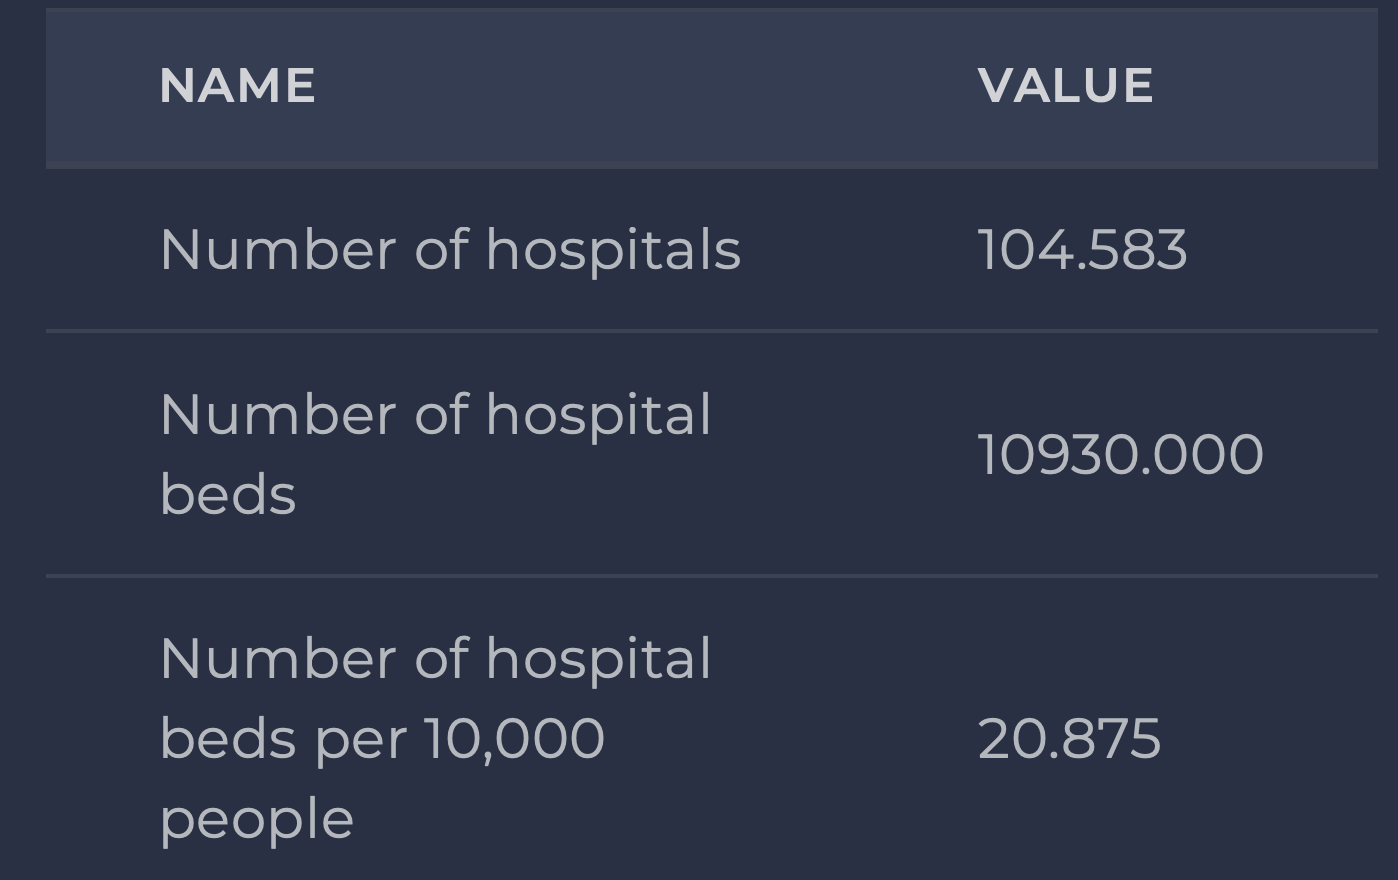Click the word "per" in the third row
1398x880 pixels.
point(361,742)
